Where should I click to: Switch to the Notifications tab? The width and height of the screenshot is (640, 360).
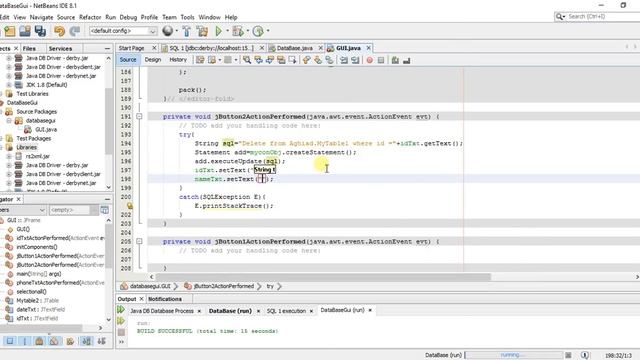[165, 299]
